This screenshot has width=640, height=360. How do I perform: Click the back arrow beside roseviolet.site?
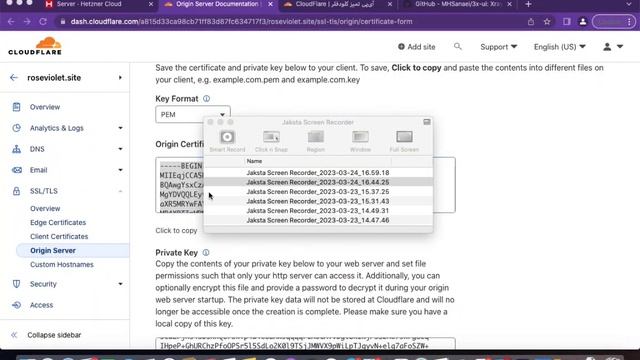click(14, 78)
